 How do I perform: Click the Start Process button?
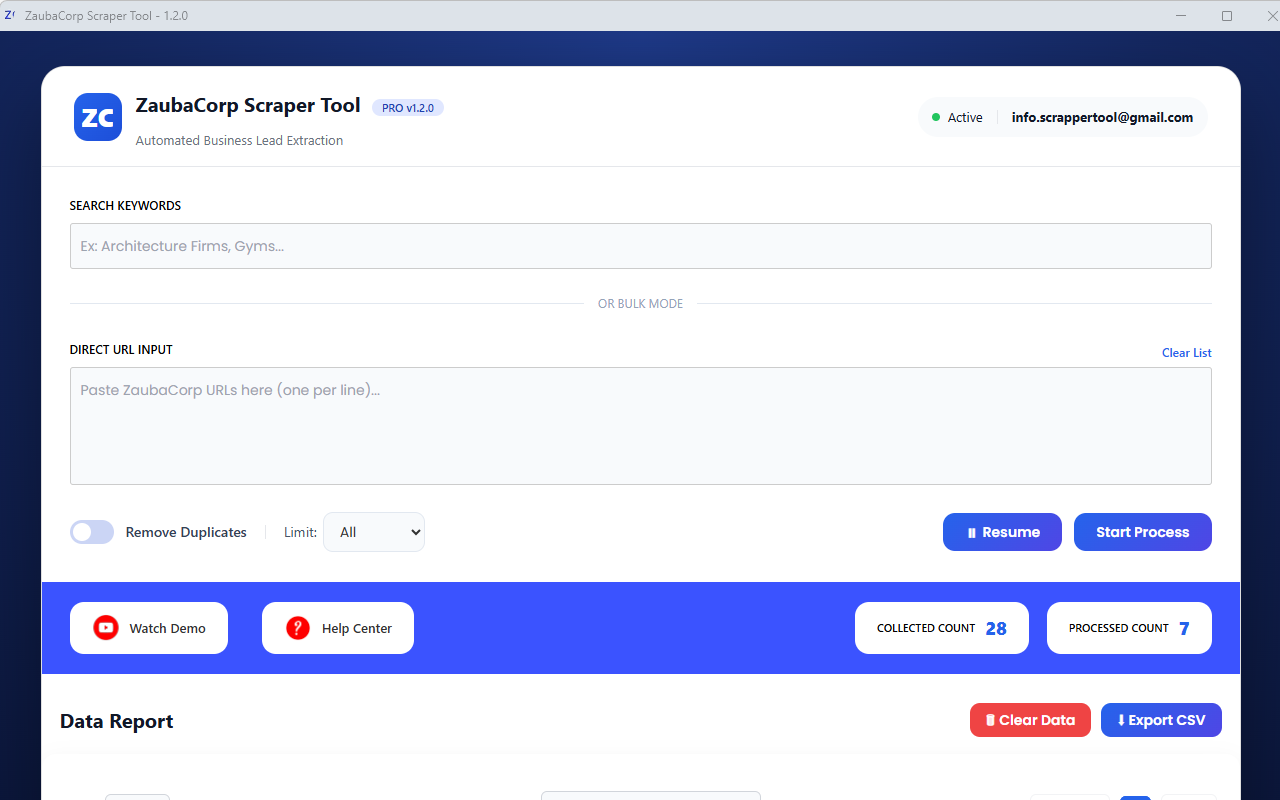[1142, 532]
